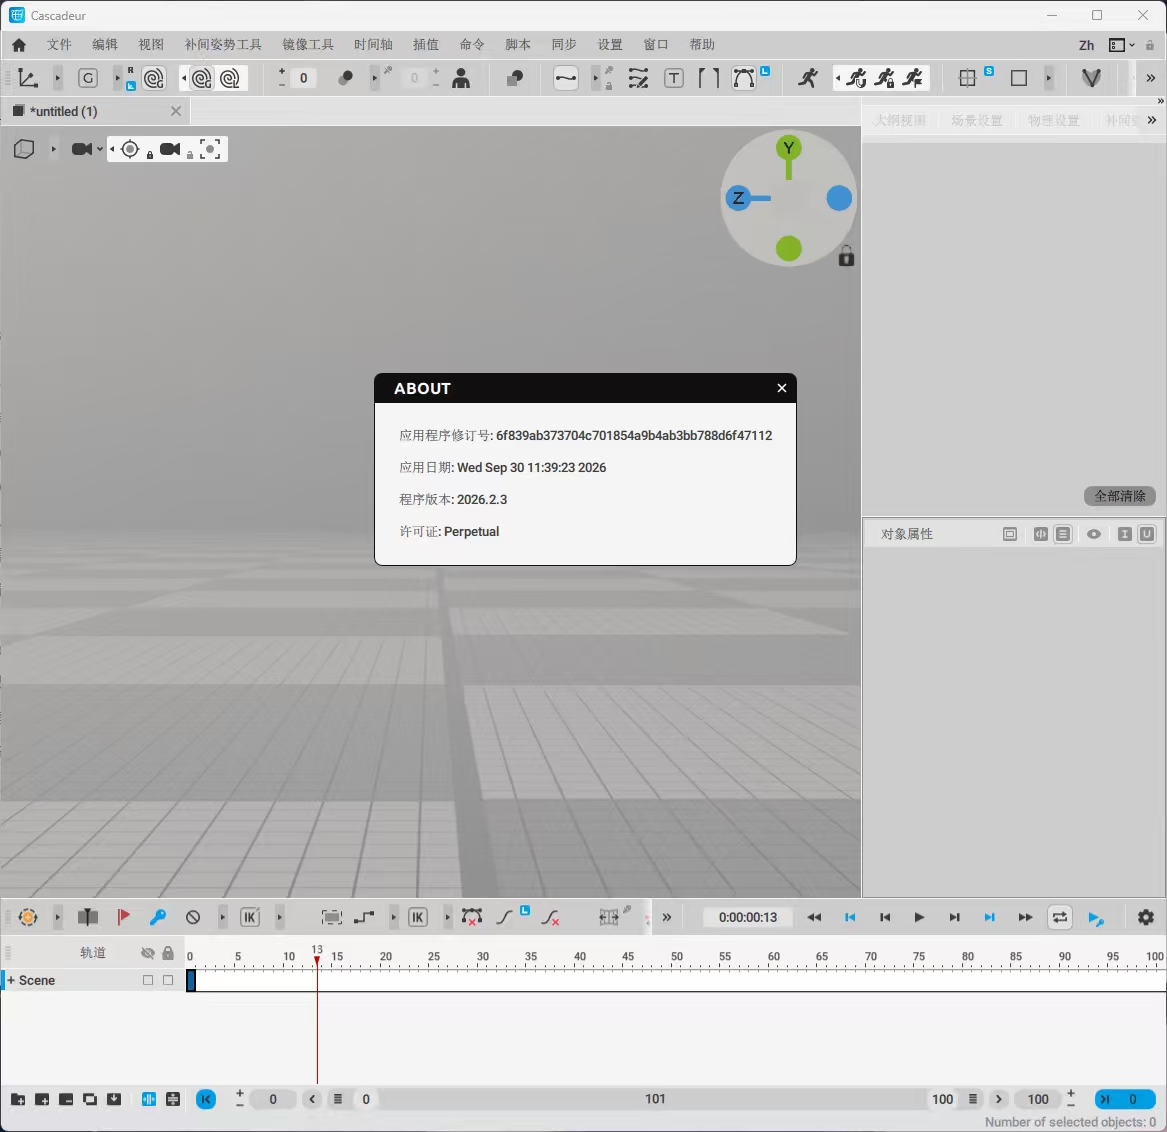
Task: Play the animation
Action: coord(919,917)
